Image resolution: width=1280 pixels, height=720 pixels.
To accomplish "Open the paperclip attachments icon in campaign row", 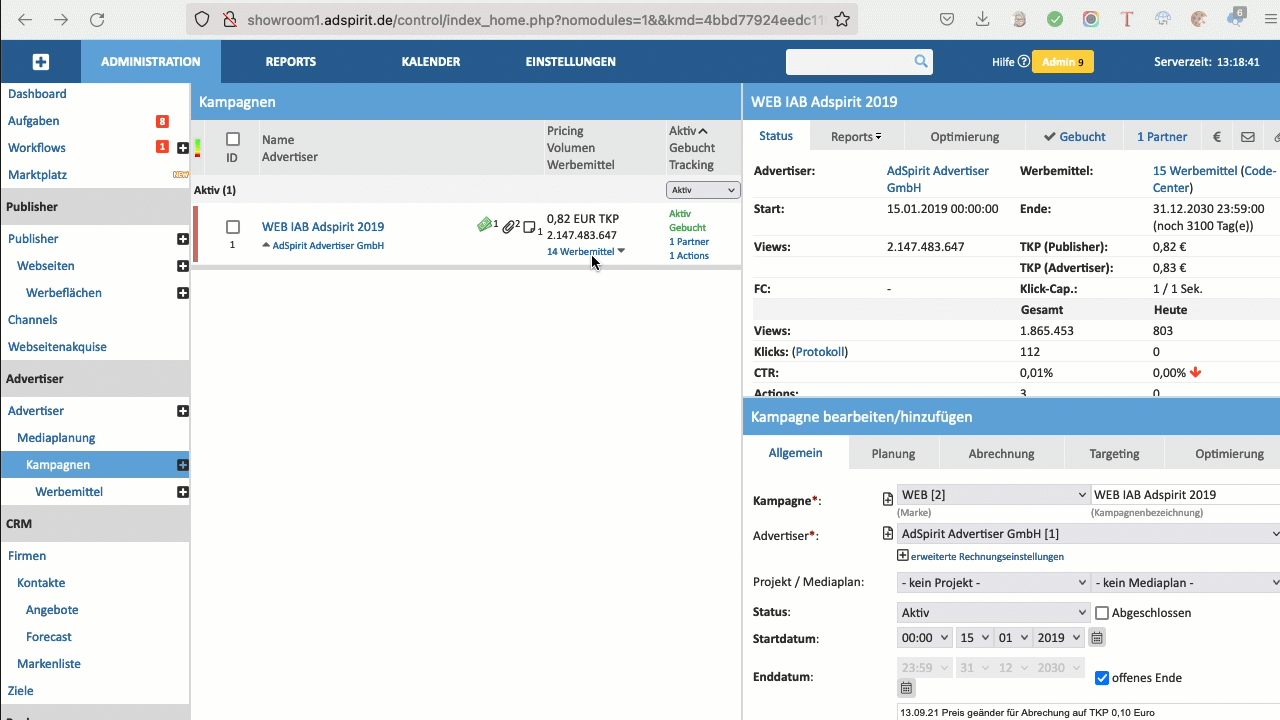I will coord(509,227).
